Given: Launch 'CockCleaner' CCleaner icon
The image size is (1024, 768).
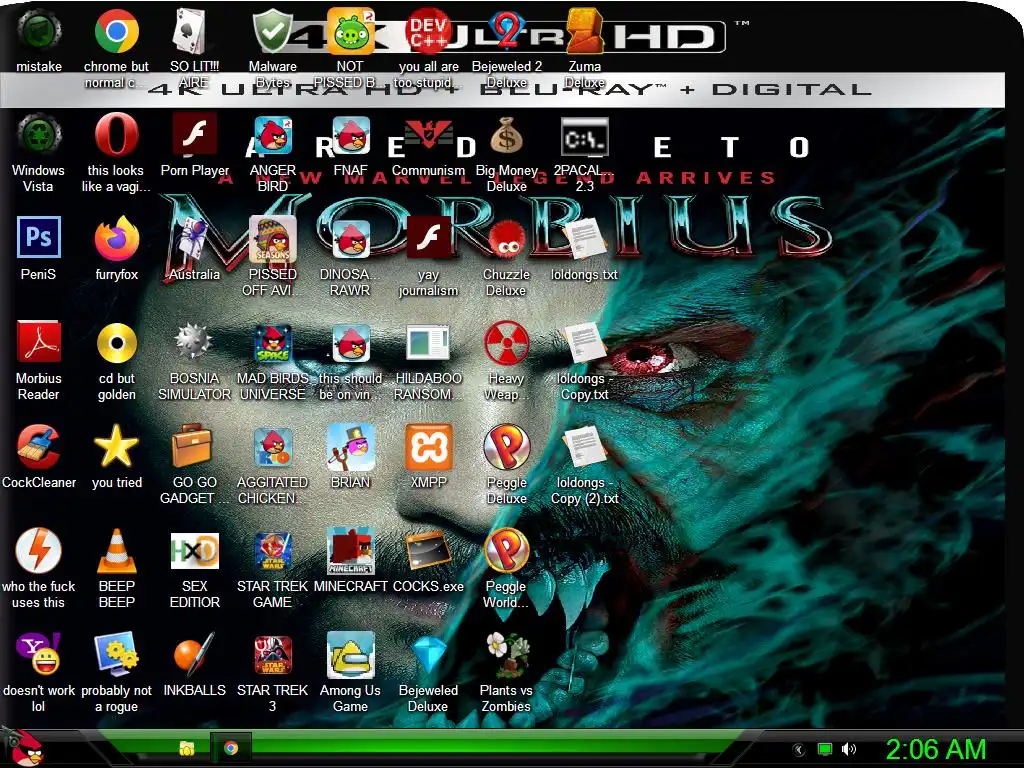Looking at the screenshot, I should click(39, 447).
